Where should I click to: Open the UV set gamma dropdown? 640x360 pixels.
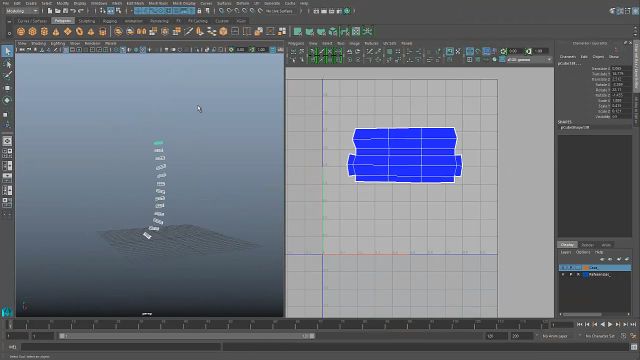pyautogui.click(x=529, y=60)
